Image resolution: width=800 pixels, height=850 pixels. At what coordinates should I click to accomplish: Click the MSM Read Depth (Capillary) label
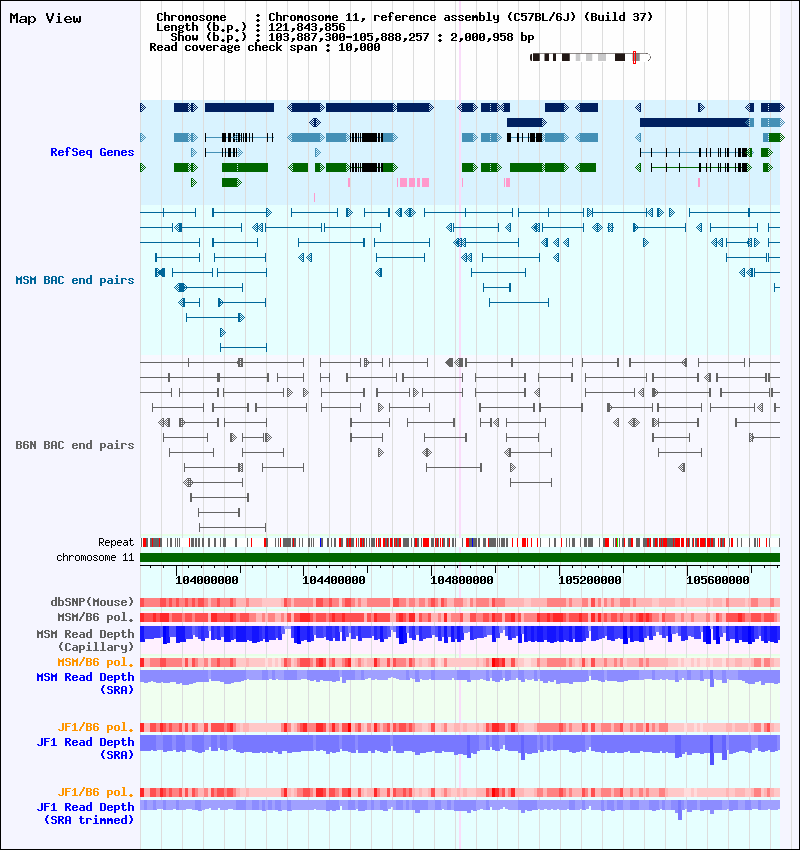pos(85,640)
